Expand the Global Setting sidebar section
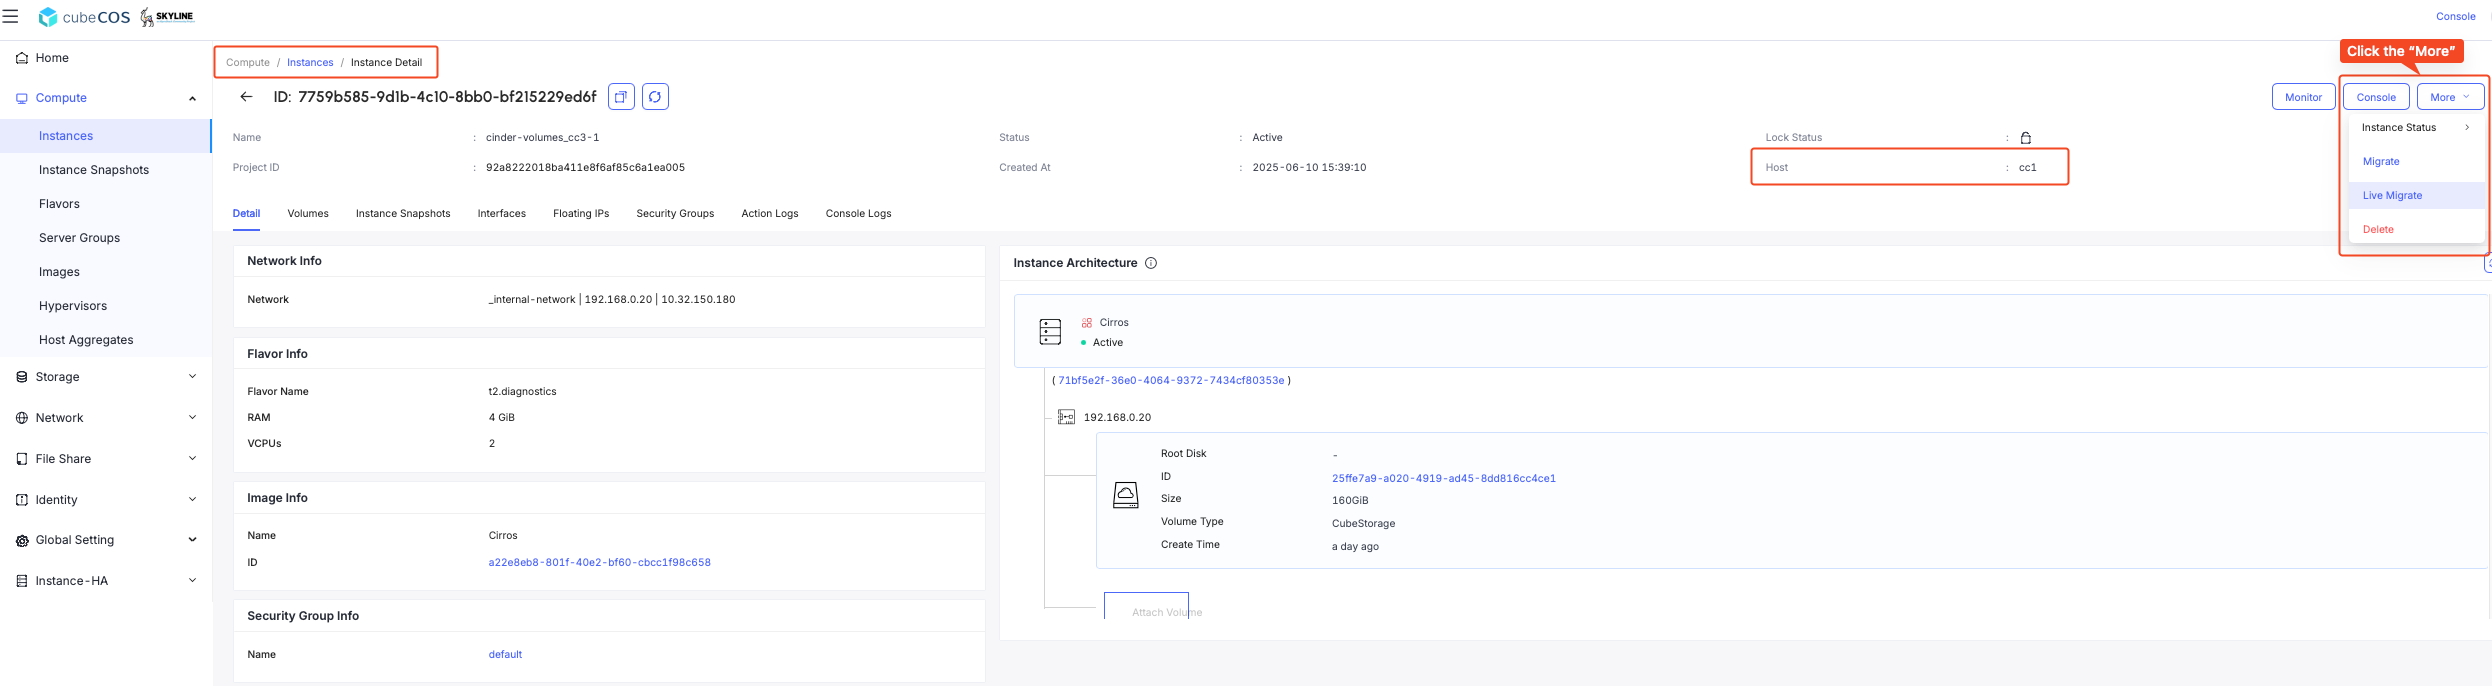This screenshot has height=686, width=2492. coord(192,540)
